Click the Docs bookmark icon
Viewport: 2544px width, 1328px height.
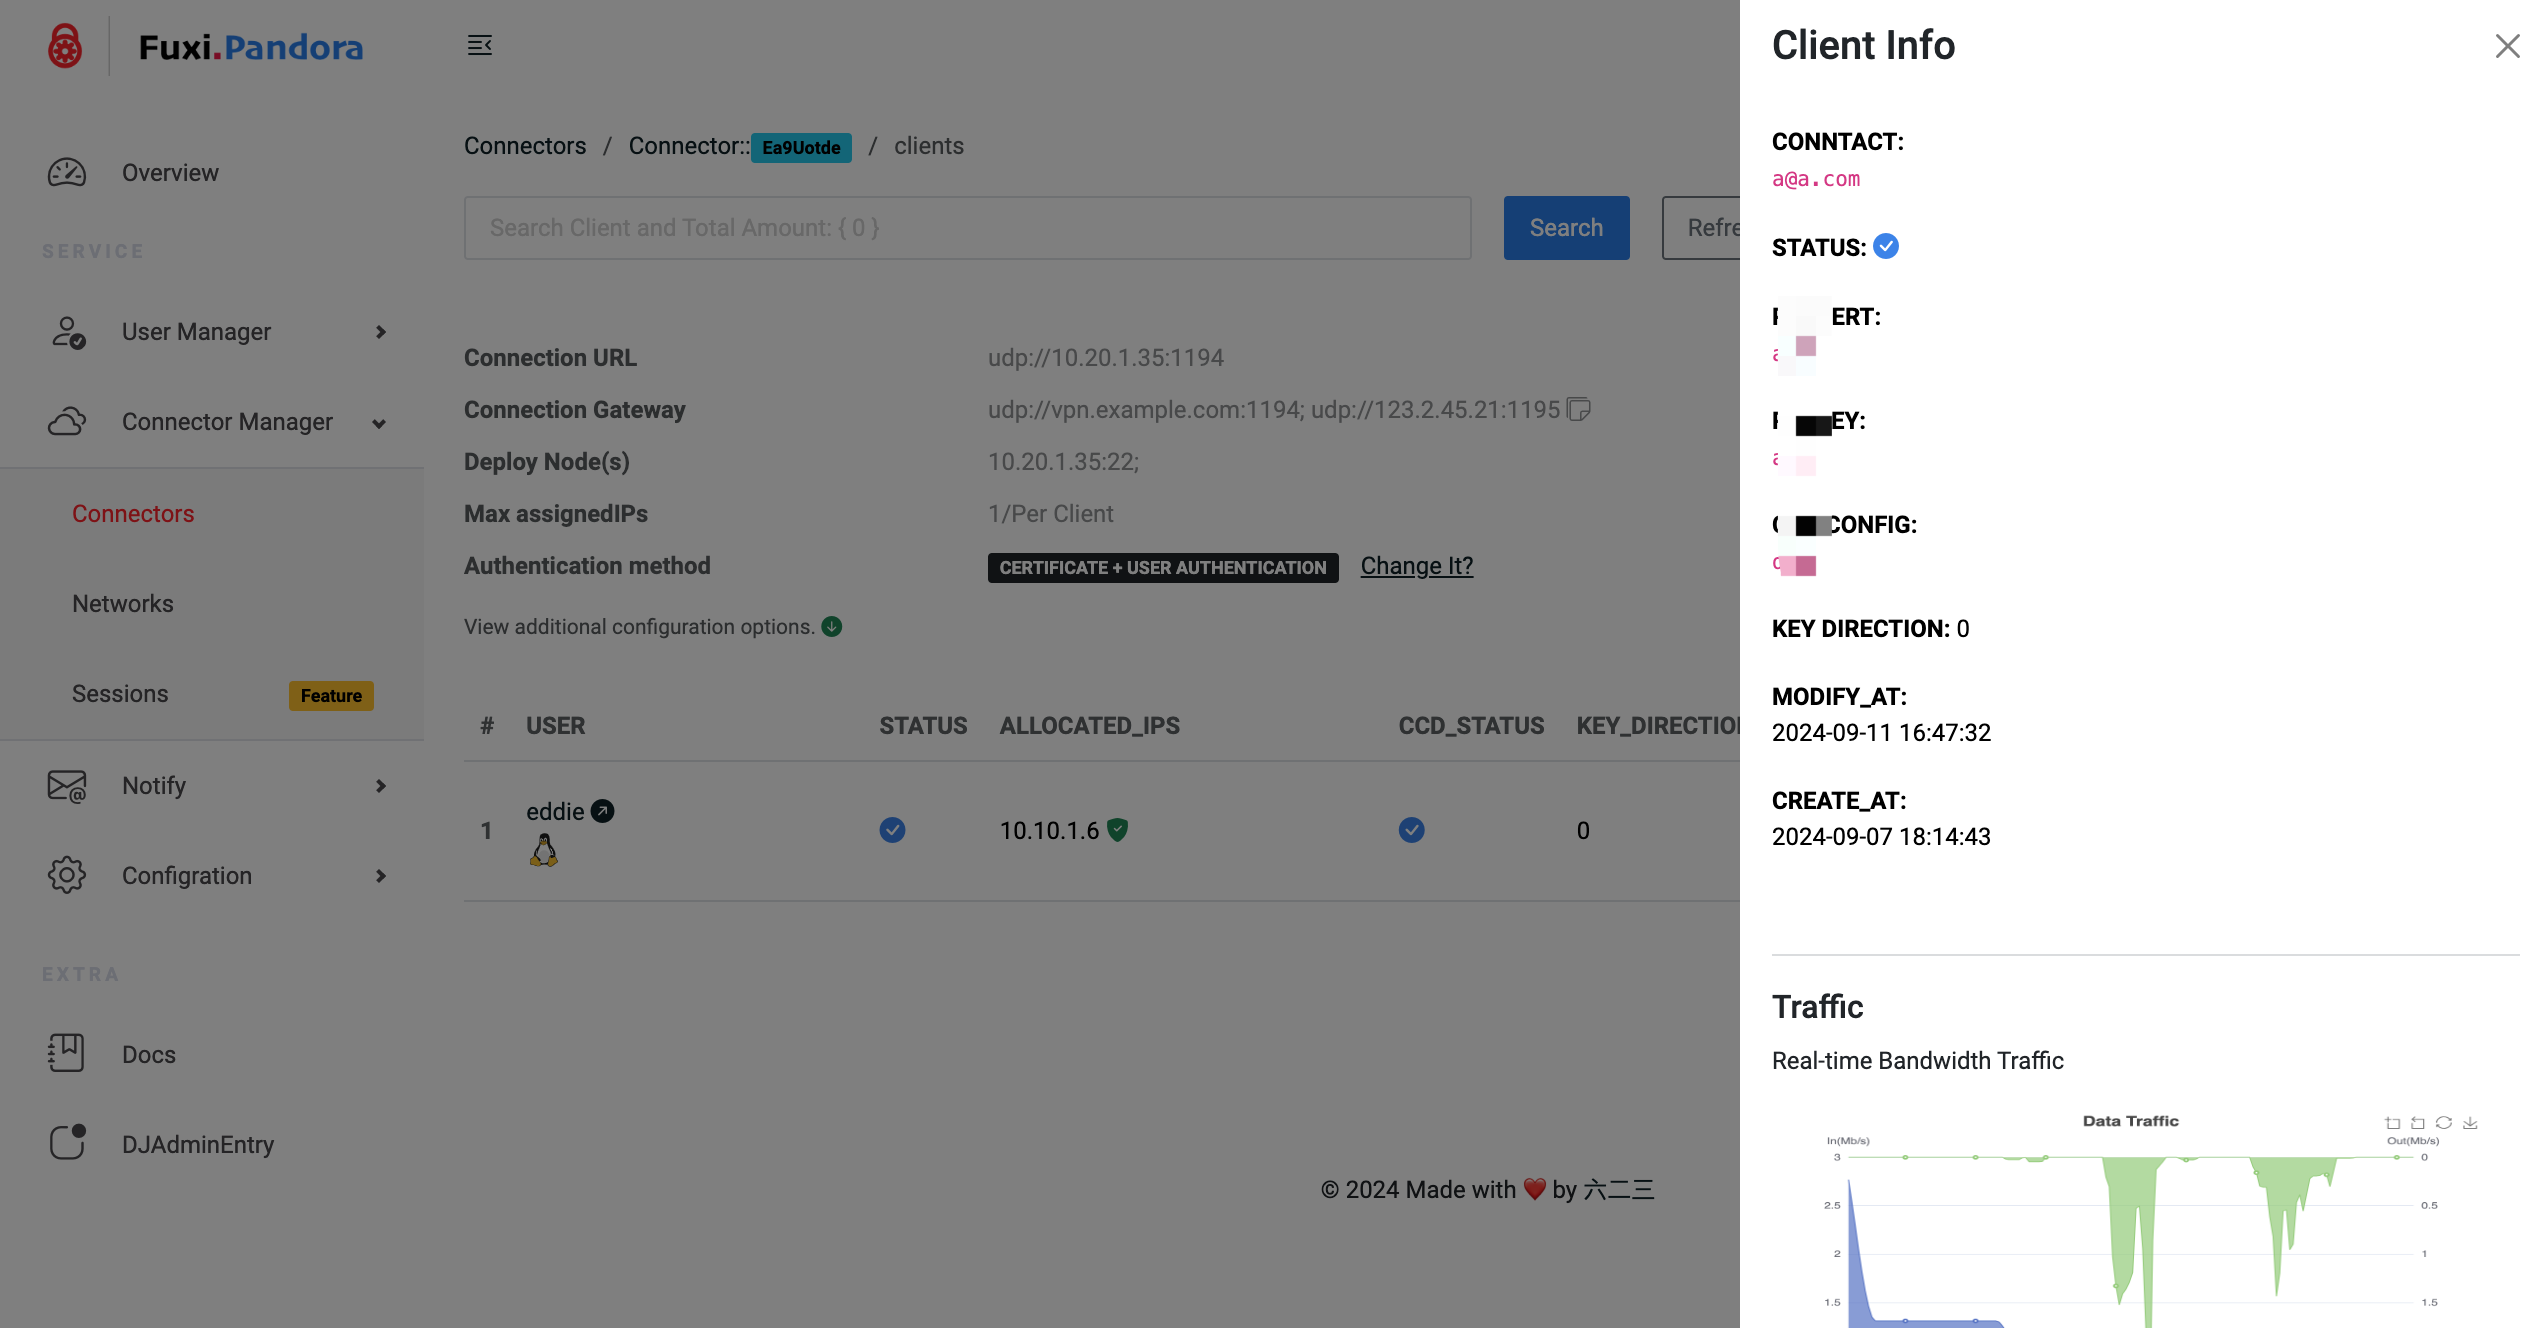(66, 1053)
